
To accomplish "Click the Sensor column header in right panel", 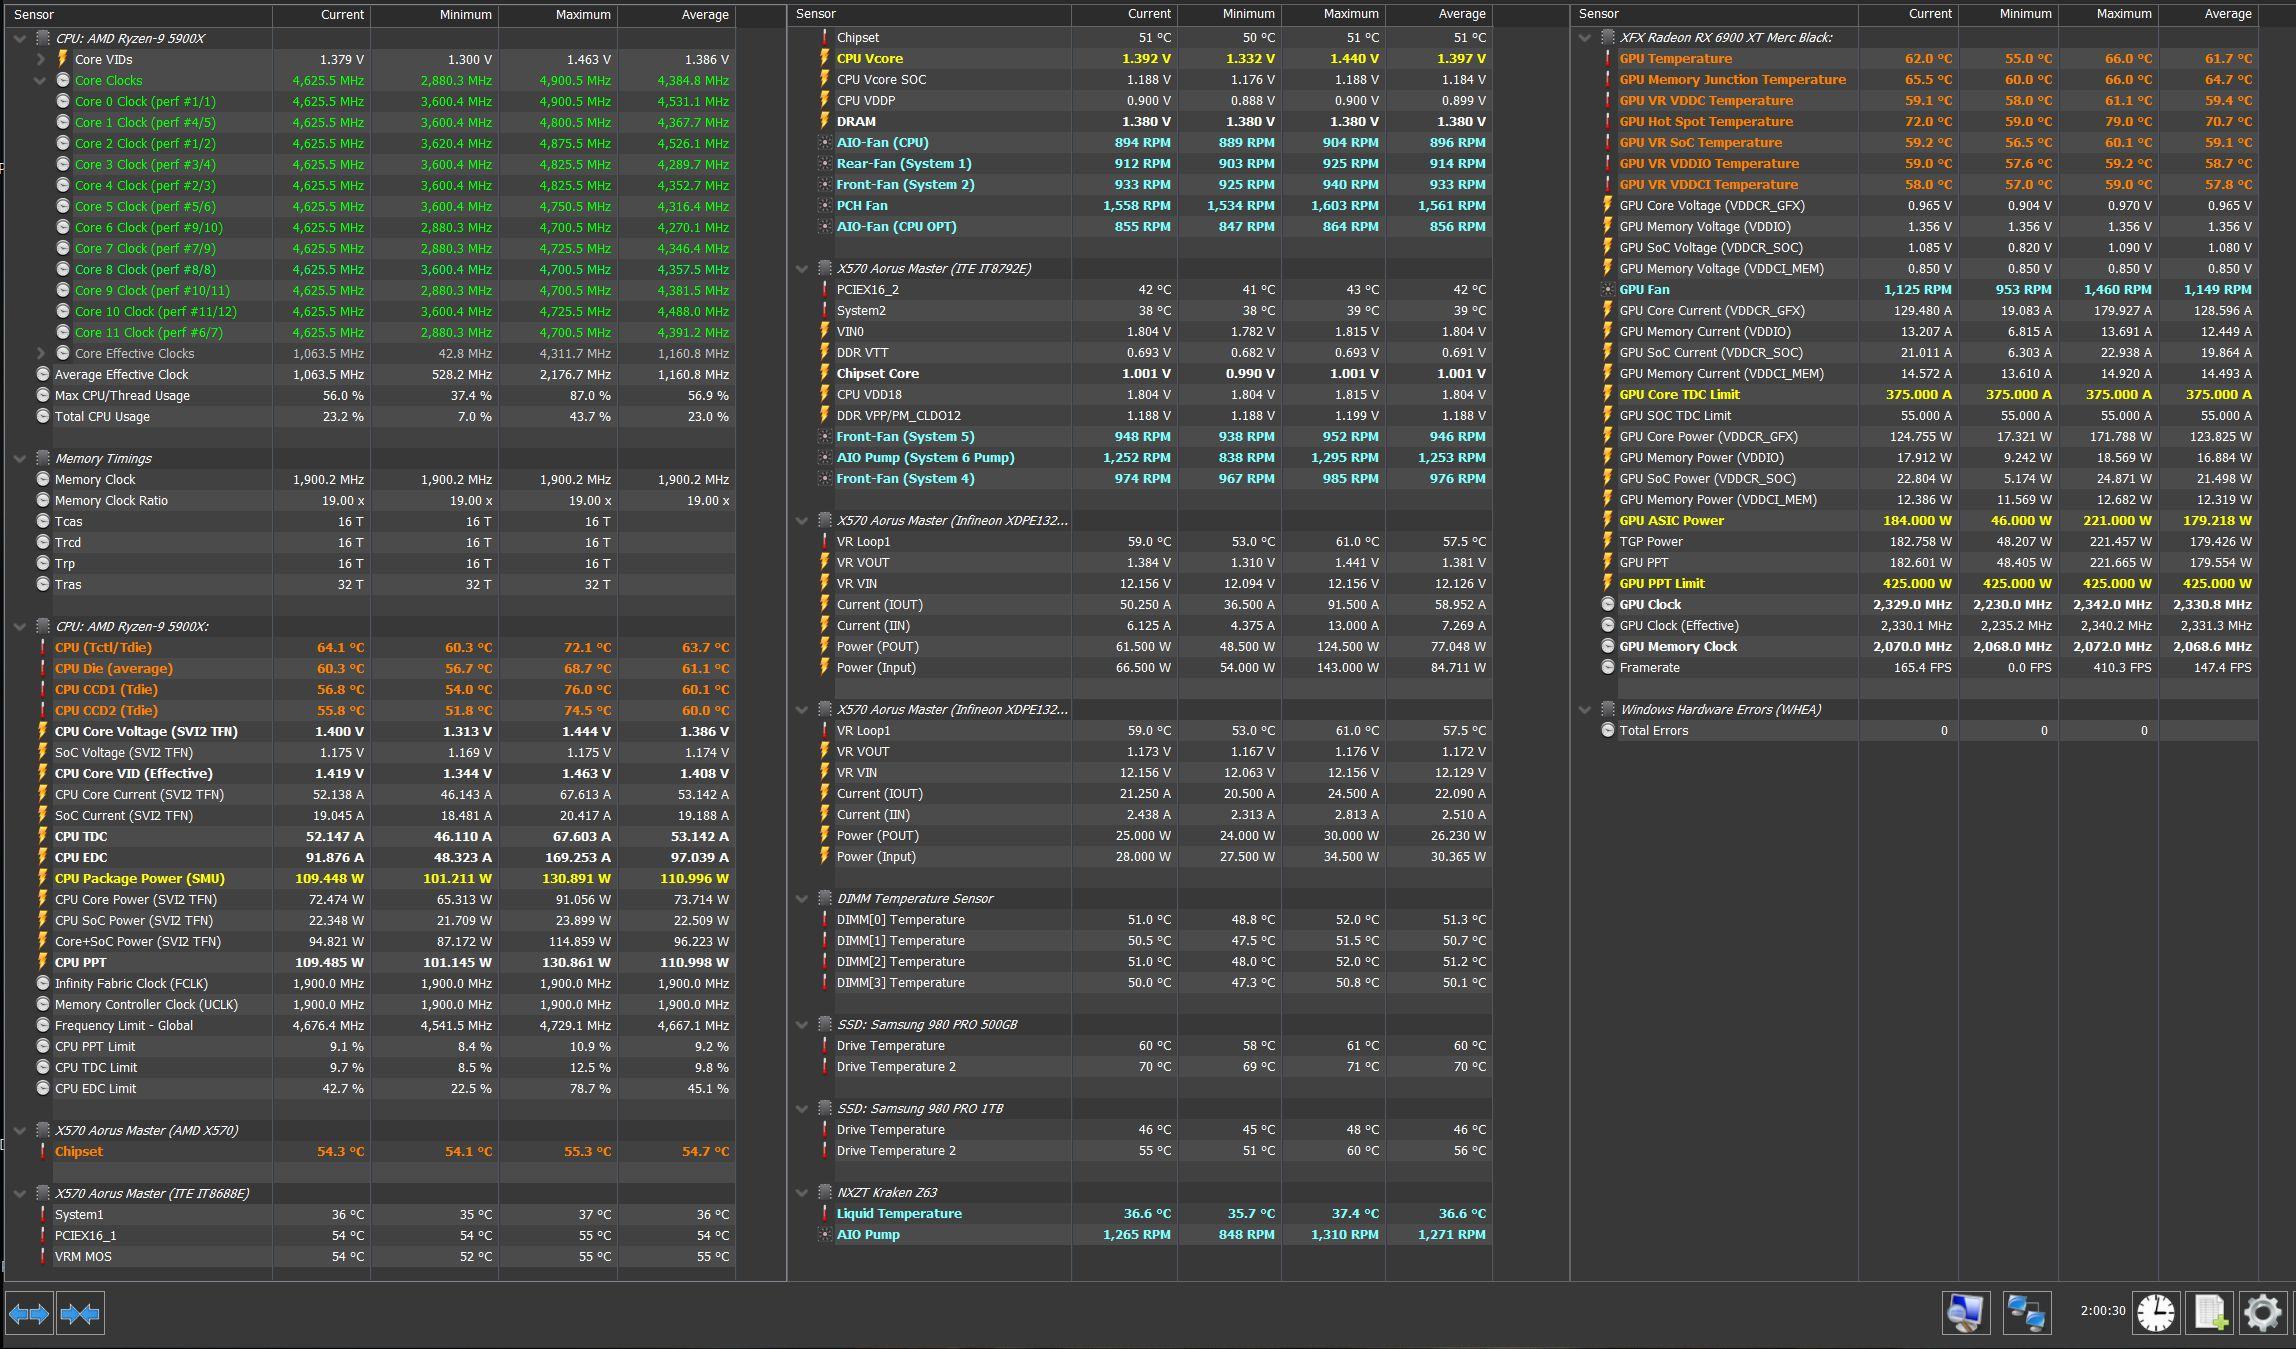I will pyautogui.click(x=1714, y=14).
